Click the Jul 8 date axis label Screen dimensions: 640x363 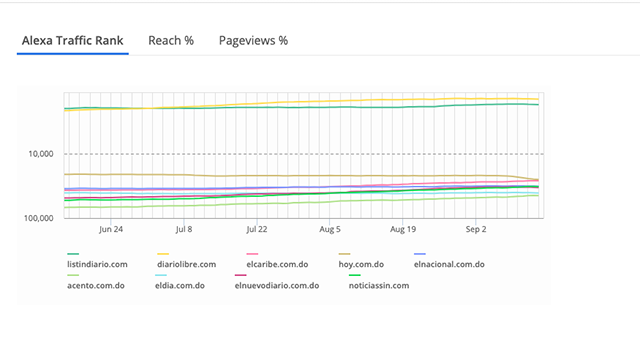(x=184, y=229)
